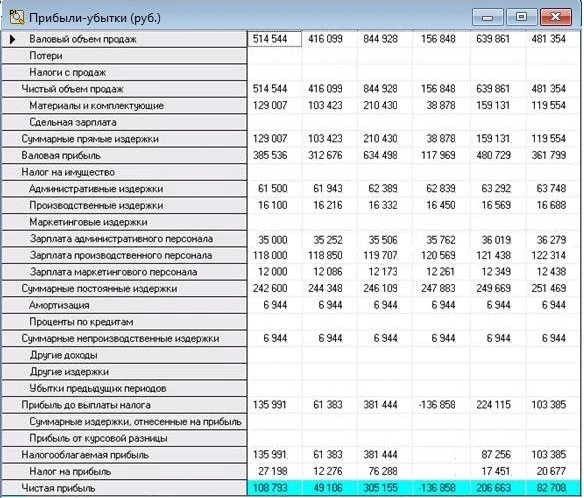Select the Амортизация row header
This screenshot has height=498, width=584.
[124, 305]
